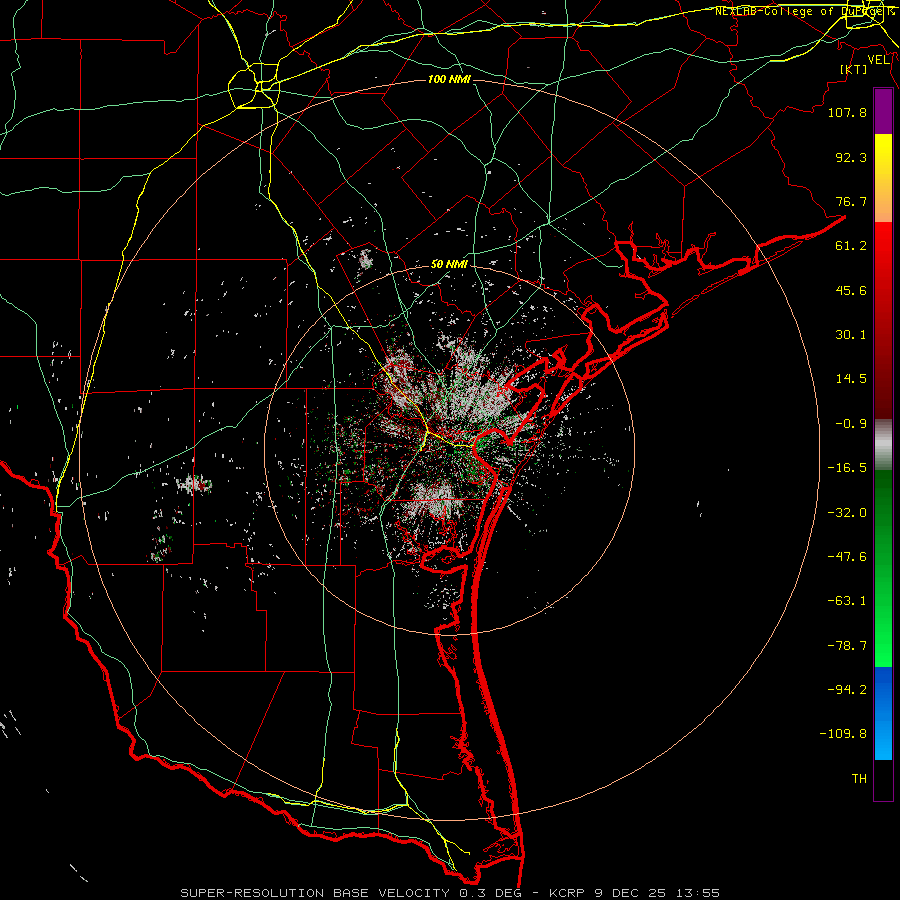900x900 pixels.
Task: Select the -0.9 velocity scale value
Action: [x=851, y=424]
